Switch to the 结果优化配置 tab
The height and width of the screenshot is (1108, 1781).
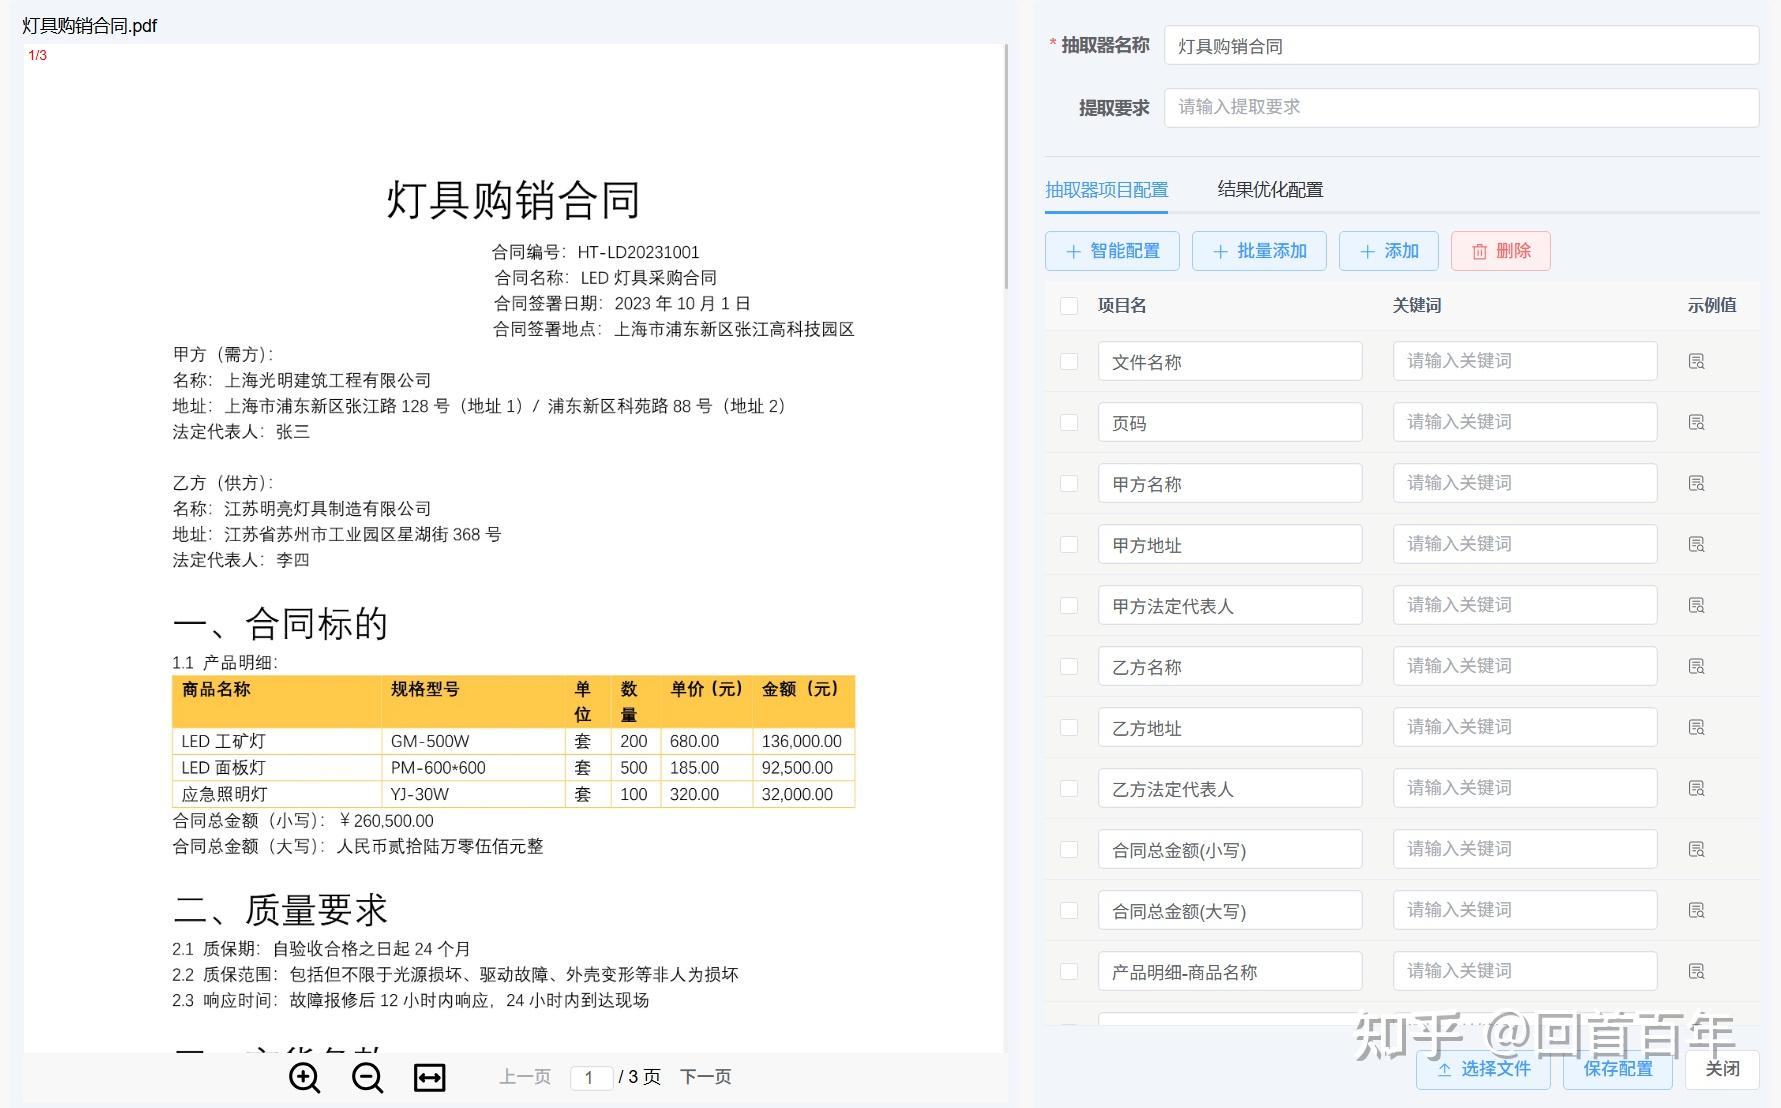[x=1269, y=189]
